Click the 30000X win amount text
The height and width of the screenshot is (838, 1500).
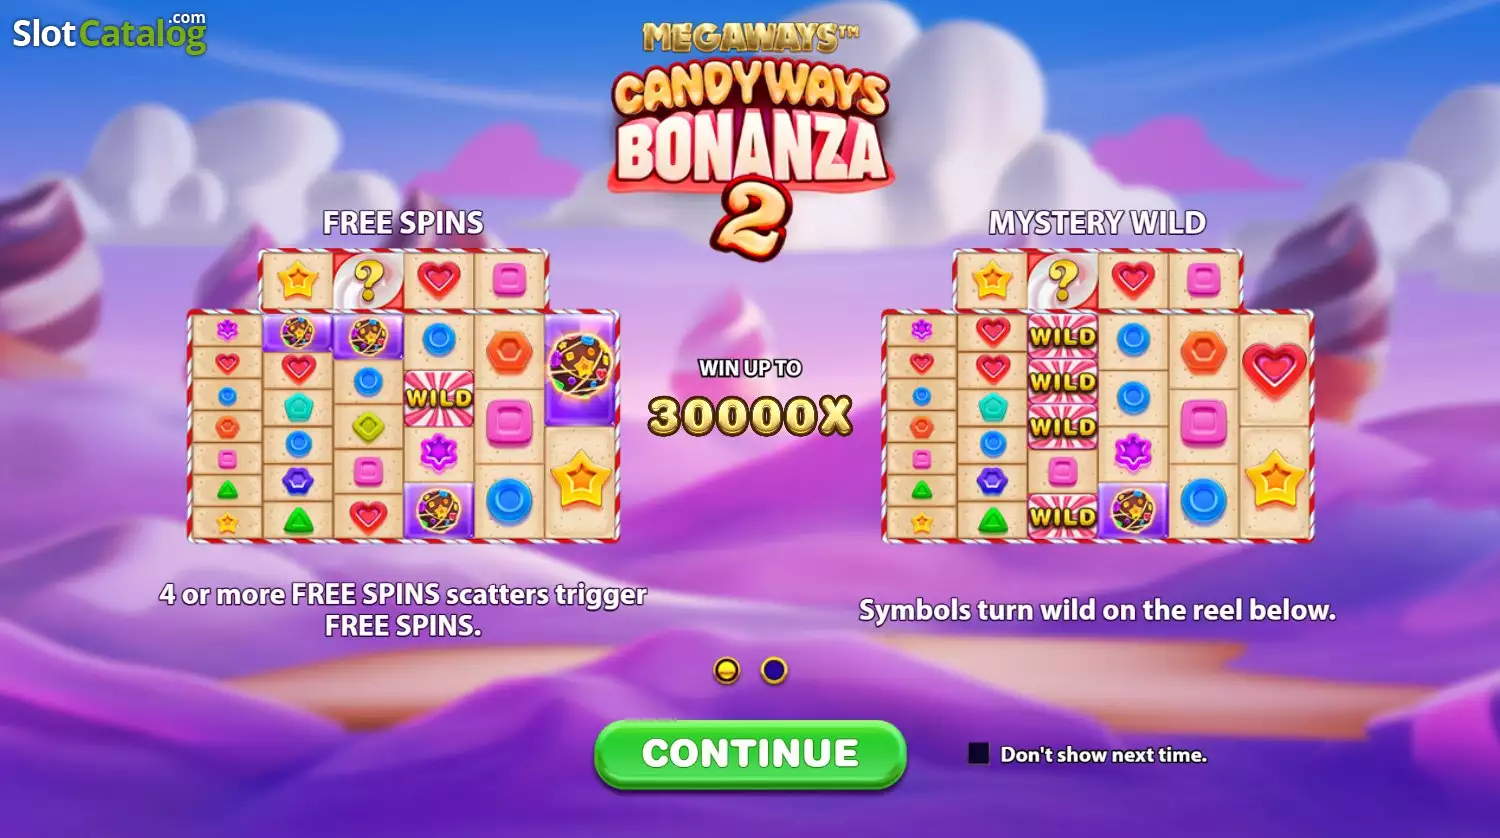[x=750, y=415]
